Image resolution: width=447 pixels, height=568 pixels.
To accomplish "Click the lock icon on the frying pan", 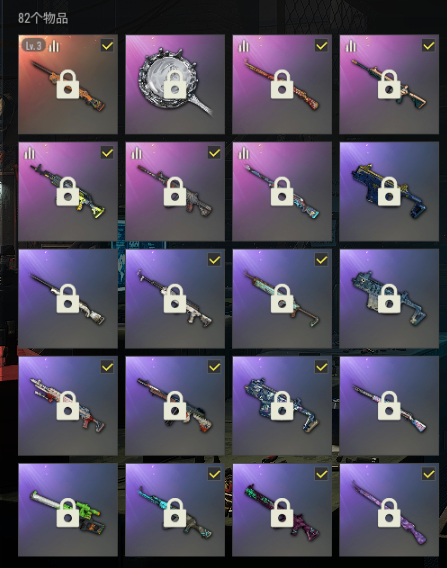I will pyautogui.click(x=175, y=85).
